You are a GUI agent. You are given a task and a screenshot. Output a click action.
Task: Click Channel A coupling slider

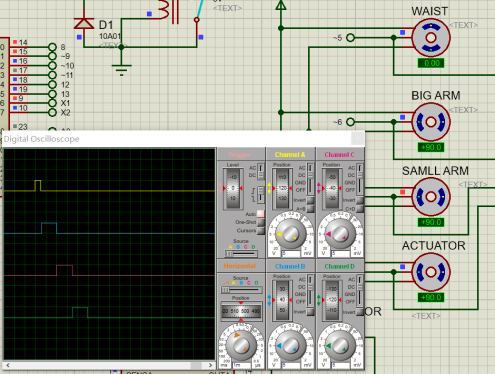click(310, 179)
